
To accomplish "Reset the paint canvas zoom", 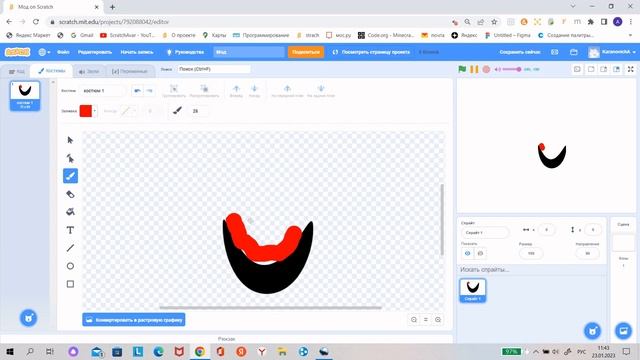I will click(x=426, y=320).
